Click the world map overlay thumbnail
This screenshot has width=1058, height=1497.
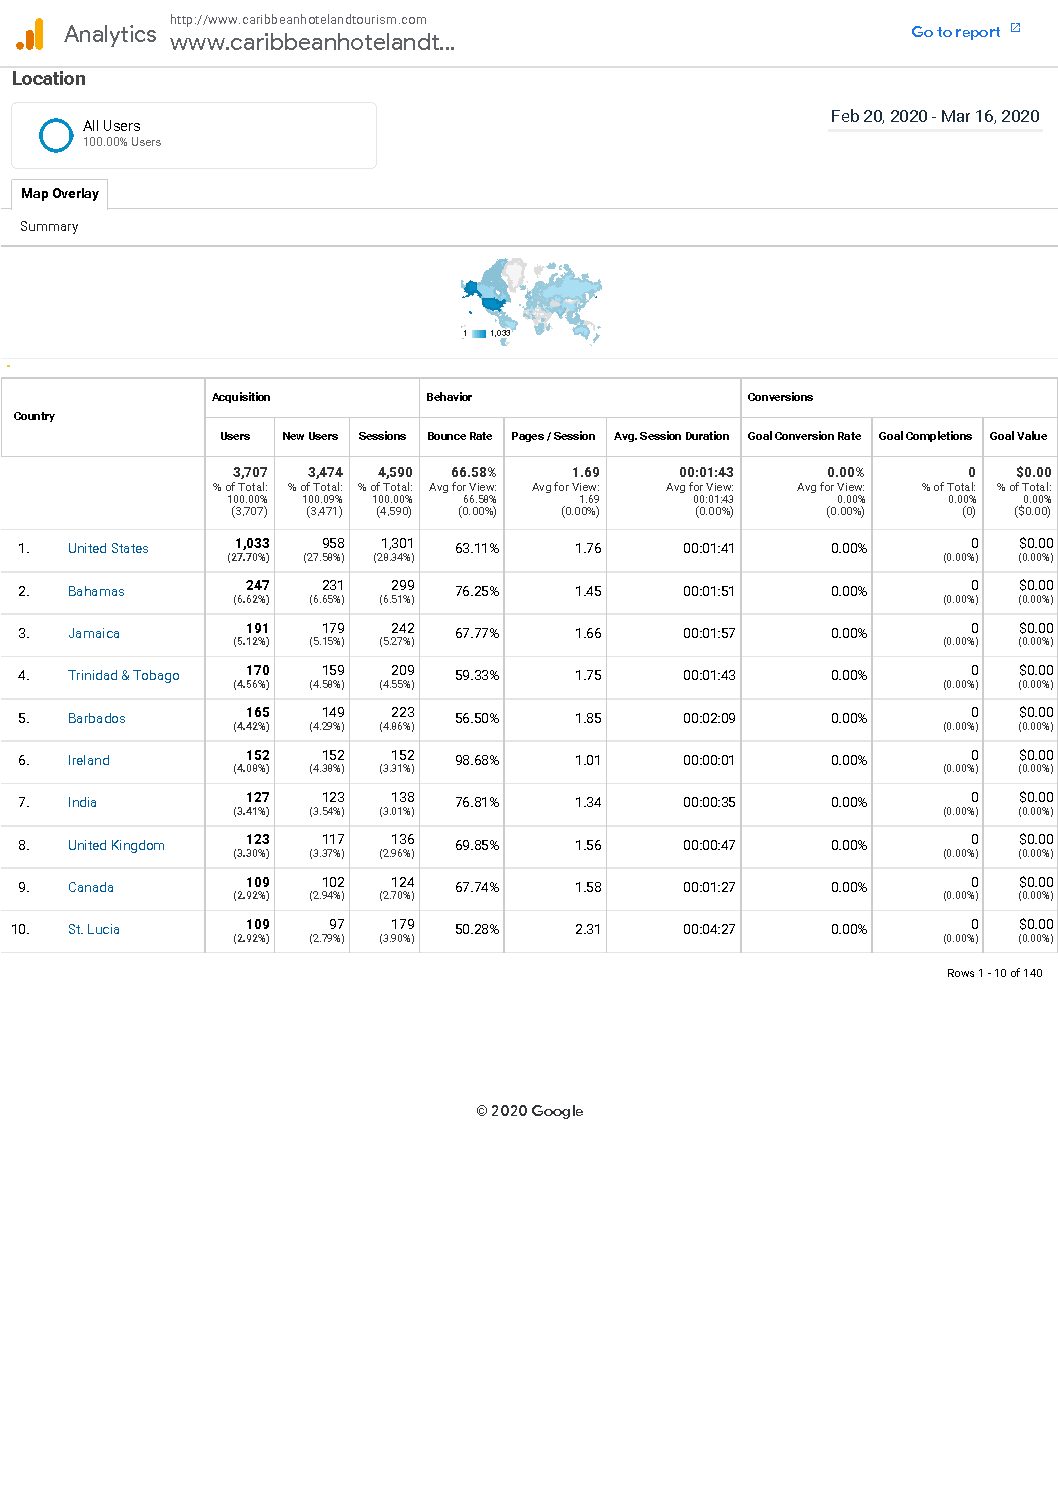[531, 301]
